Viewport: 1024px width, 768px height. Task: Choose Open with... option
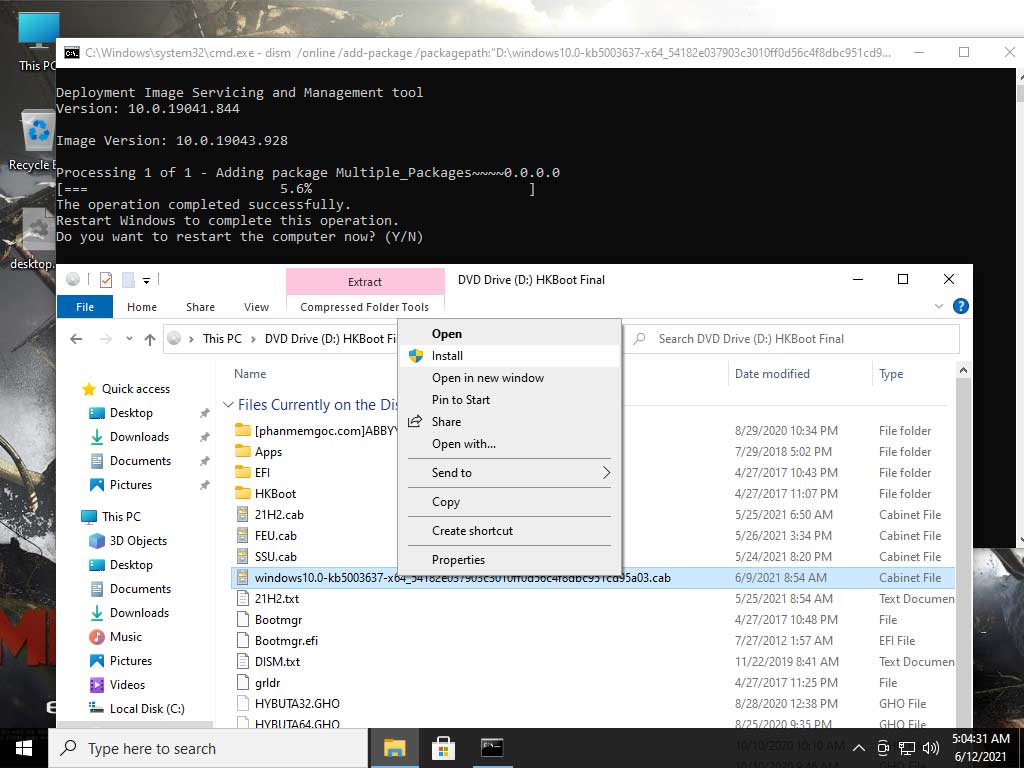[x=509, y=444]
